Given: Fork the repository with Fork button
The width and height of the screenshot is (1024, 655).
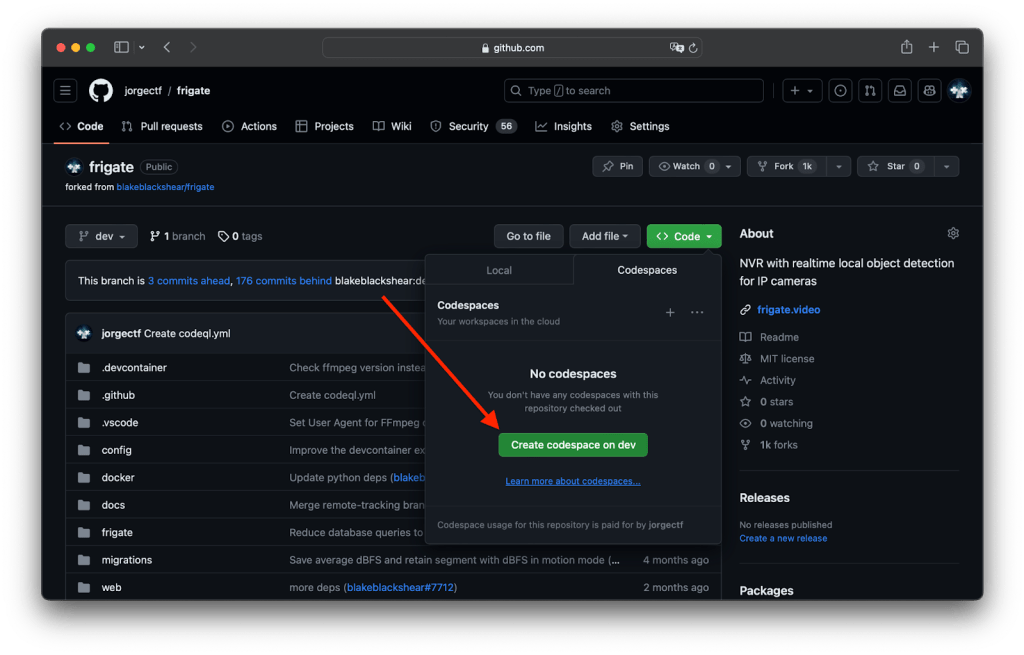Looking at the screenshot, I should [x=787, y=167].
